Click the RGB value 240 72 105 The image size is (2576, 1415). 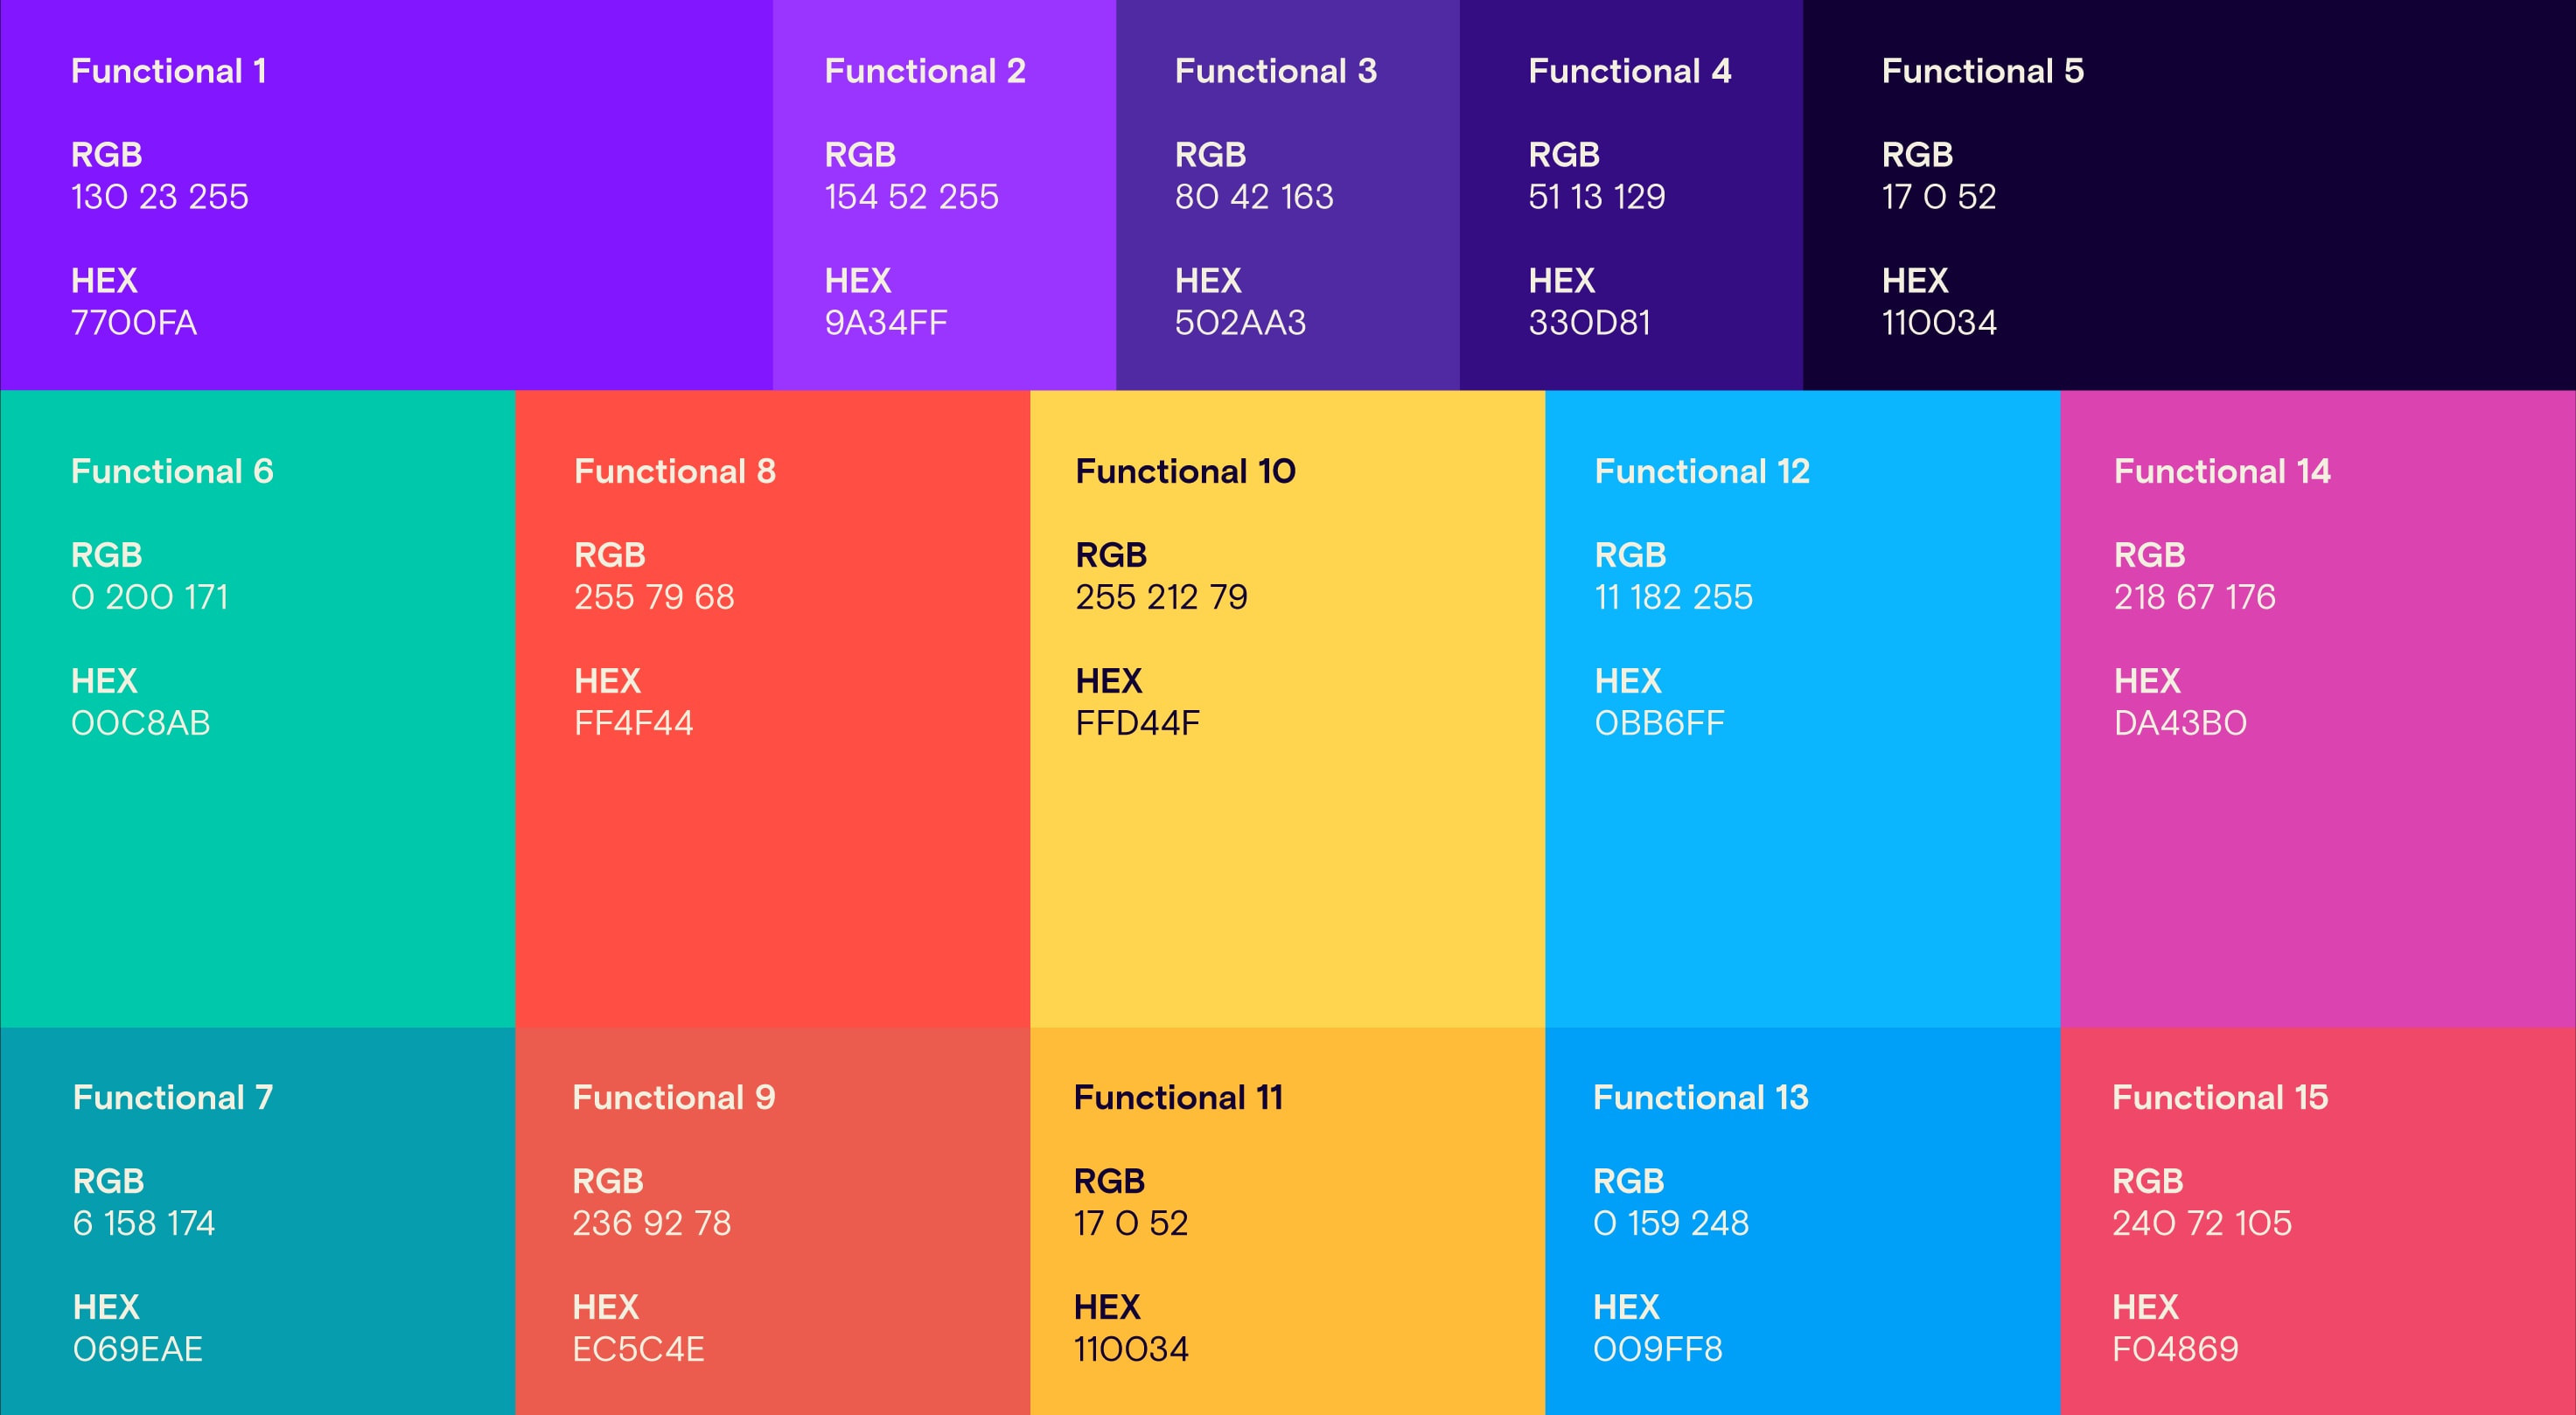click(x=2201, y=1223)
